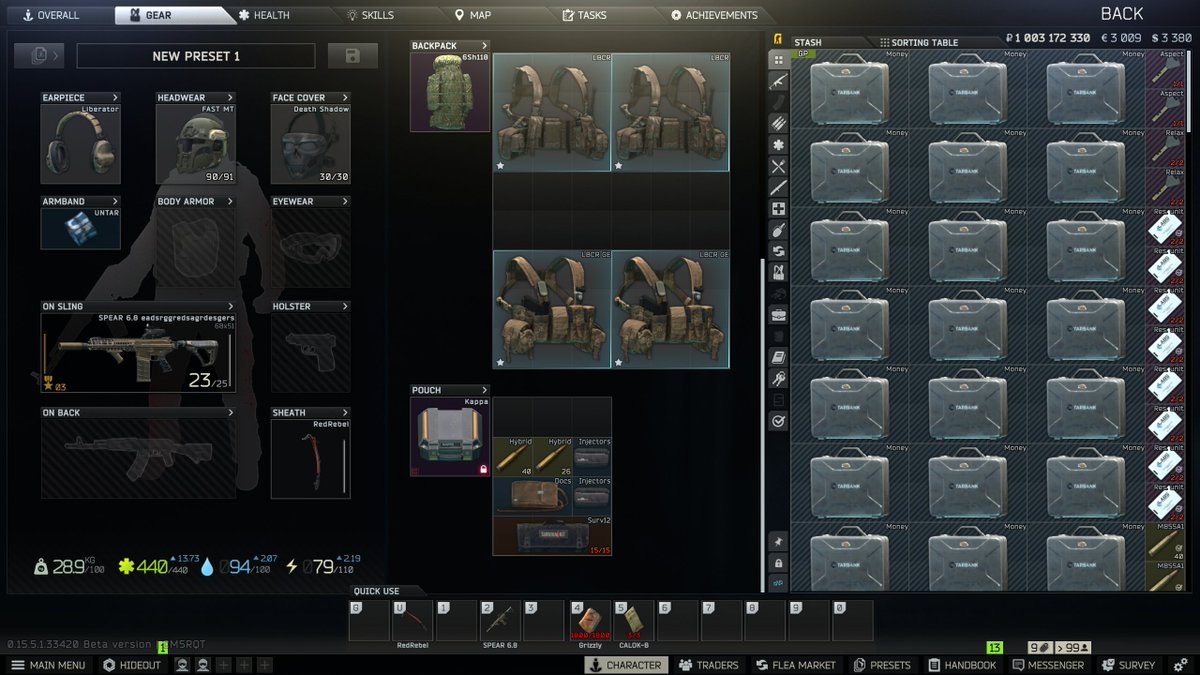Select the FAST MT helmet item
This screenshot has width=1200, height=675.
click(x=196, y=144)
